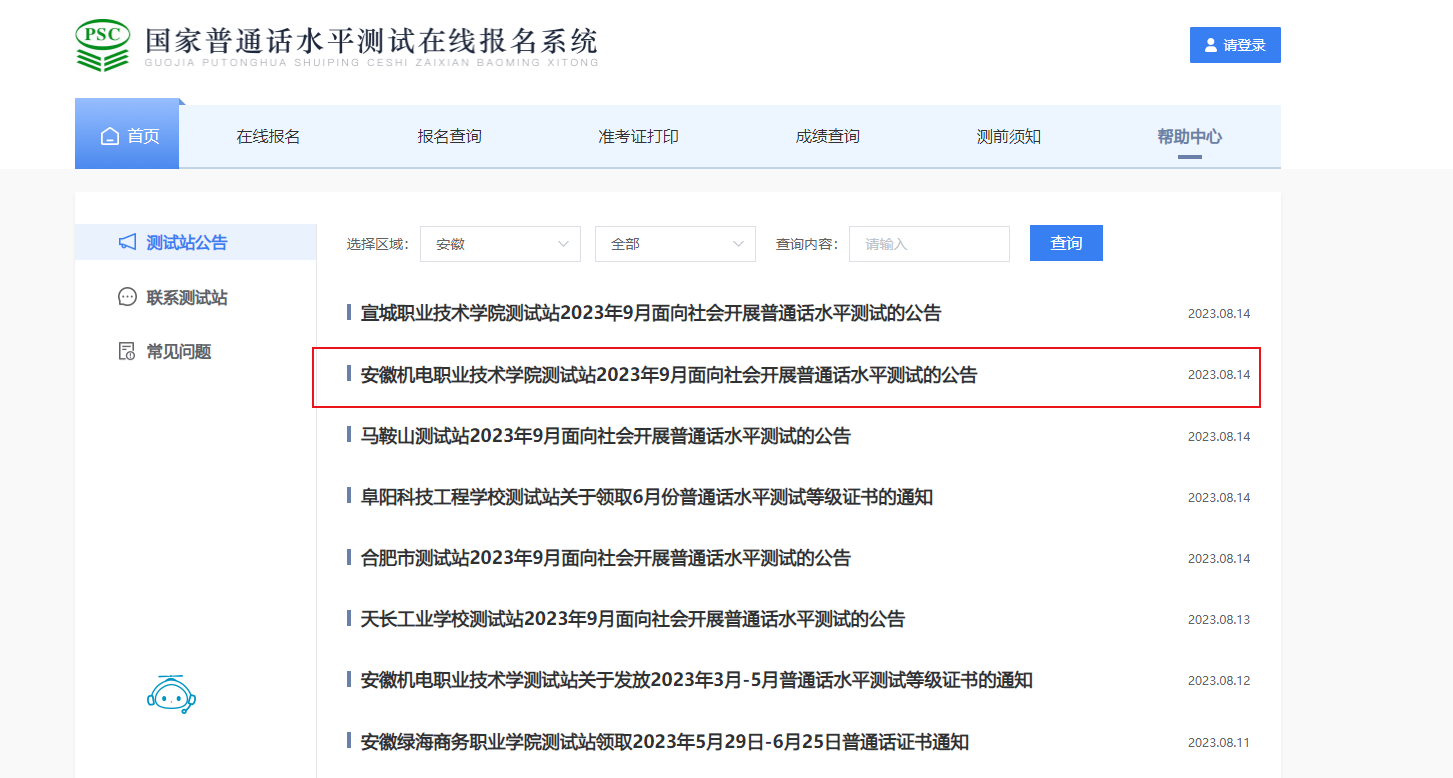Click the home icon in navigation bar
Viewport: 1453px width, 778px height.
pos(110,136)
